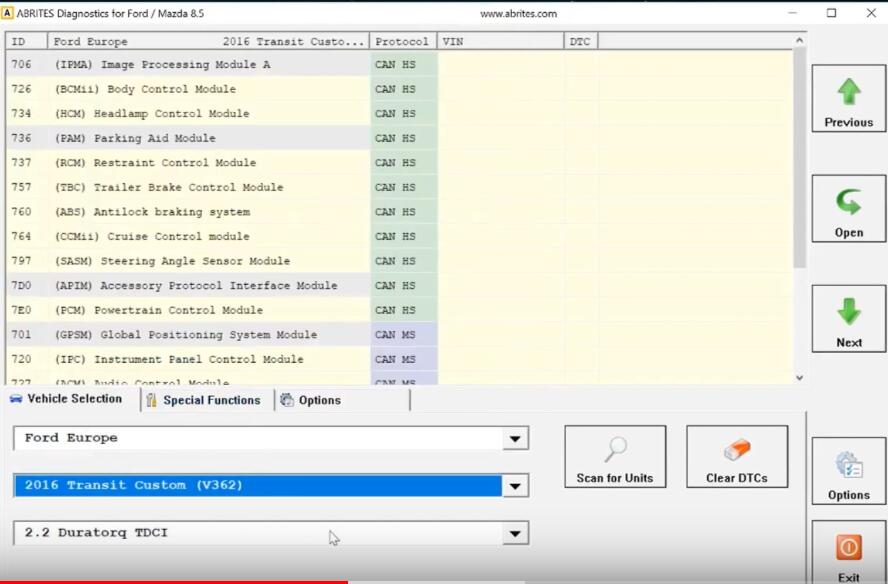Click CAN MS protocol cell in row 720

click(403, 359)
